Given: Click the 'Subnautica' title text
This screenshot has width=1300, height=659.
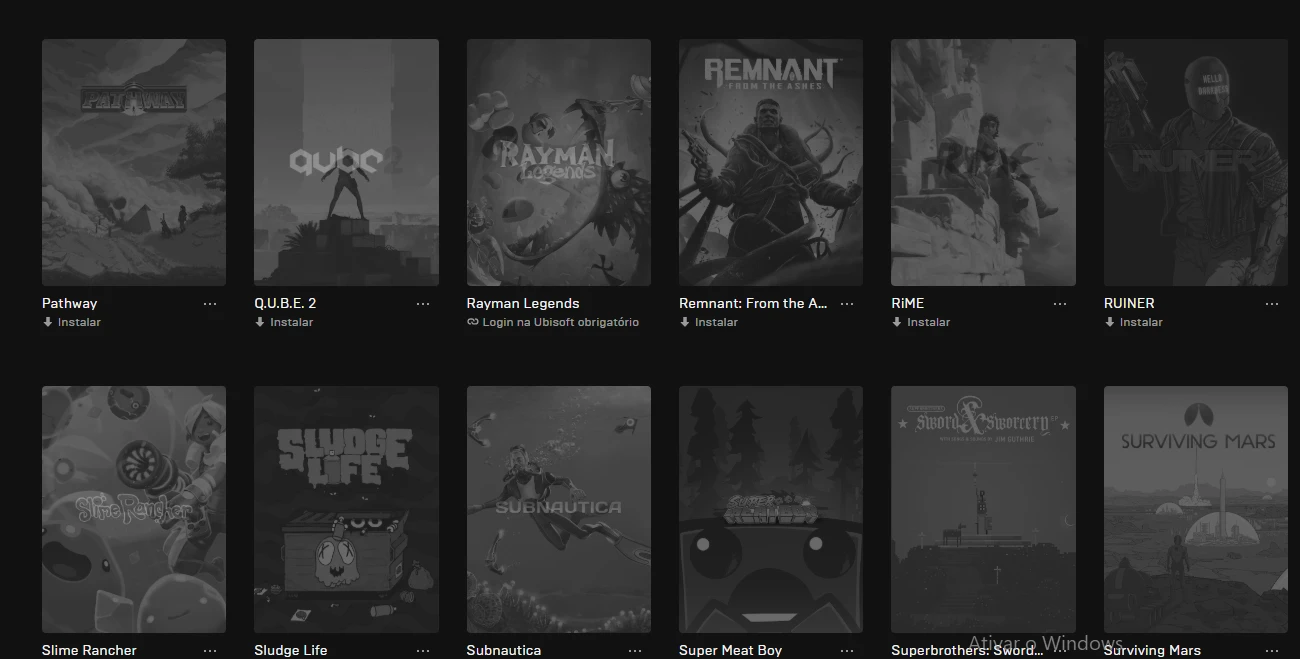Looking at the screenshot, I should click(504, 650).
